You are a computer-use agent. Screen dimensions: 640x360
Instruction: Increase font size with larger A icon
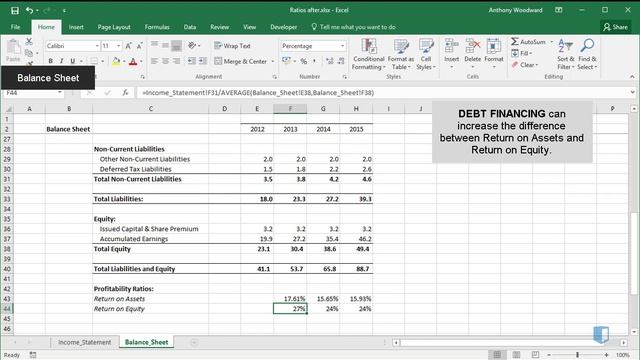point(128,46)
